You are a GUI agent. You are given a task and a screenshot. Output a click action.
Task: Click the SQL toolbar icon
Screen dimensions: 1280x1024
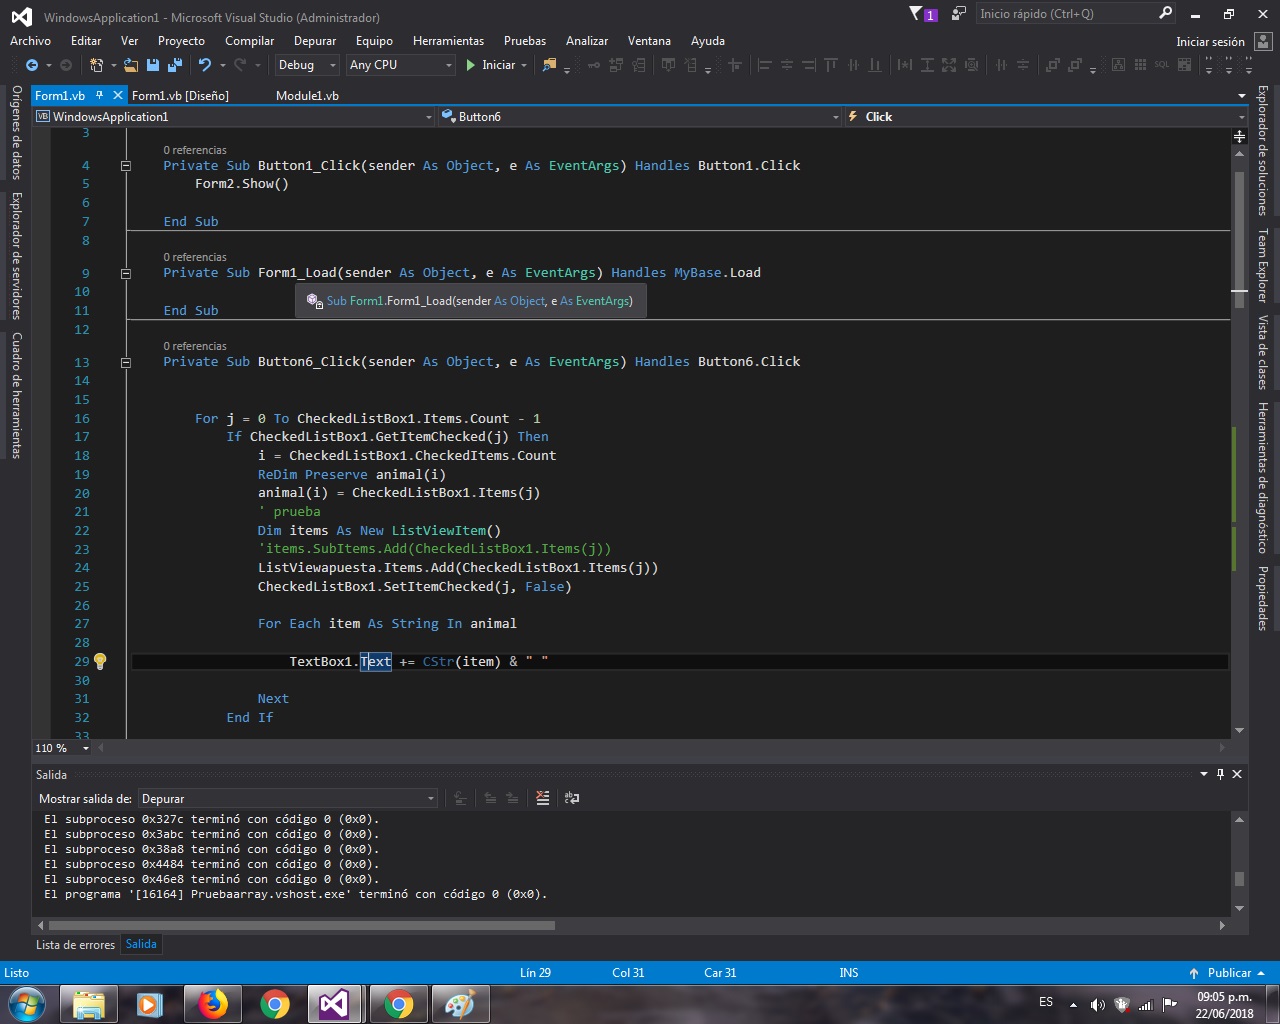click(1162, 65)
